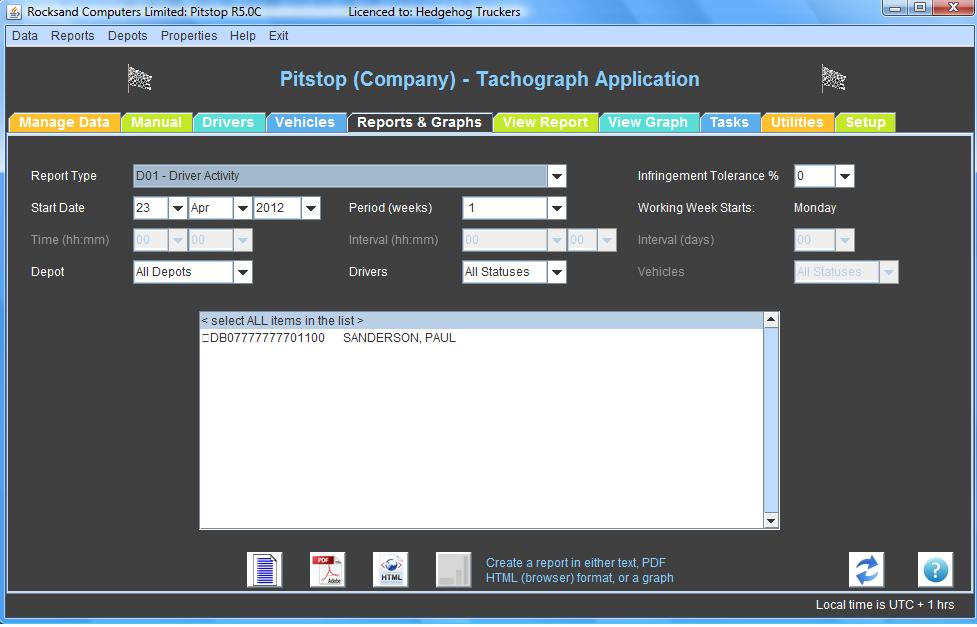Viewport: 977px width, 627px height.
Task: Open the Depots menu
Action: [128, 36]
